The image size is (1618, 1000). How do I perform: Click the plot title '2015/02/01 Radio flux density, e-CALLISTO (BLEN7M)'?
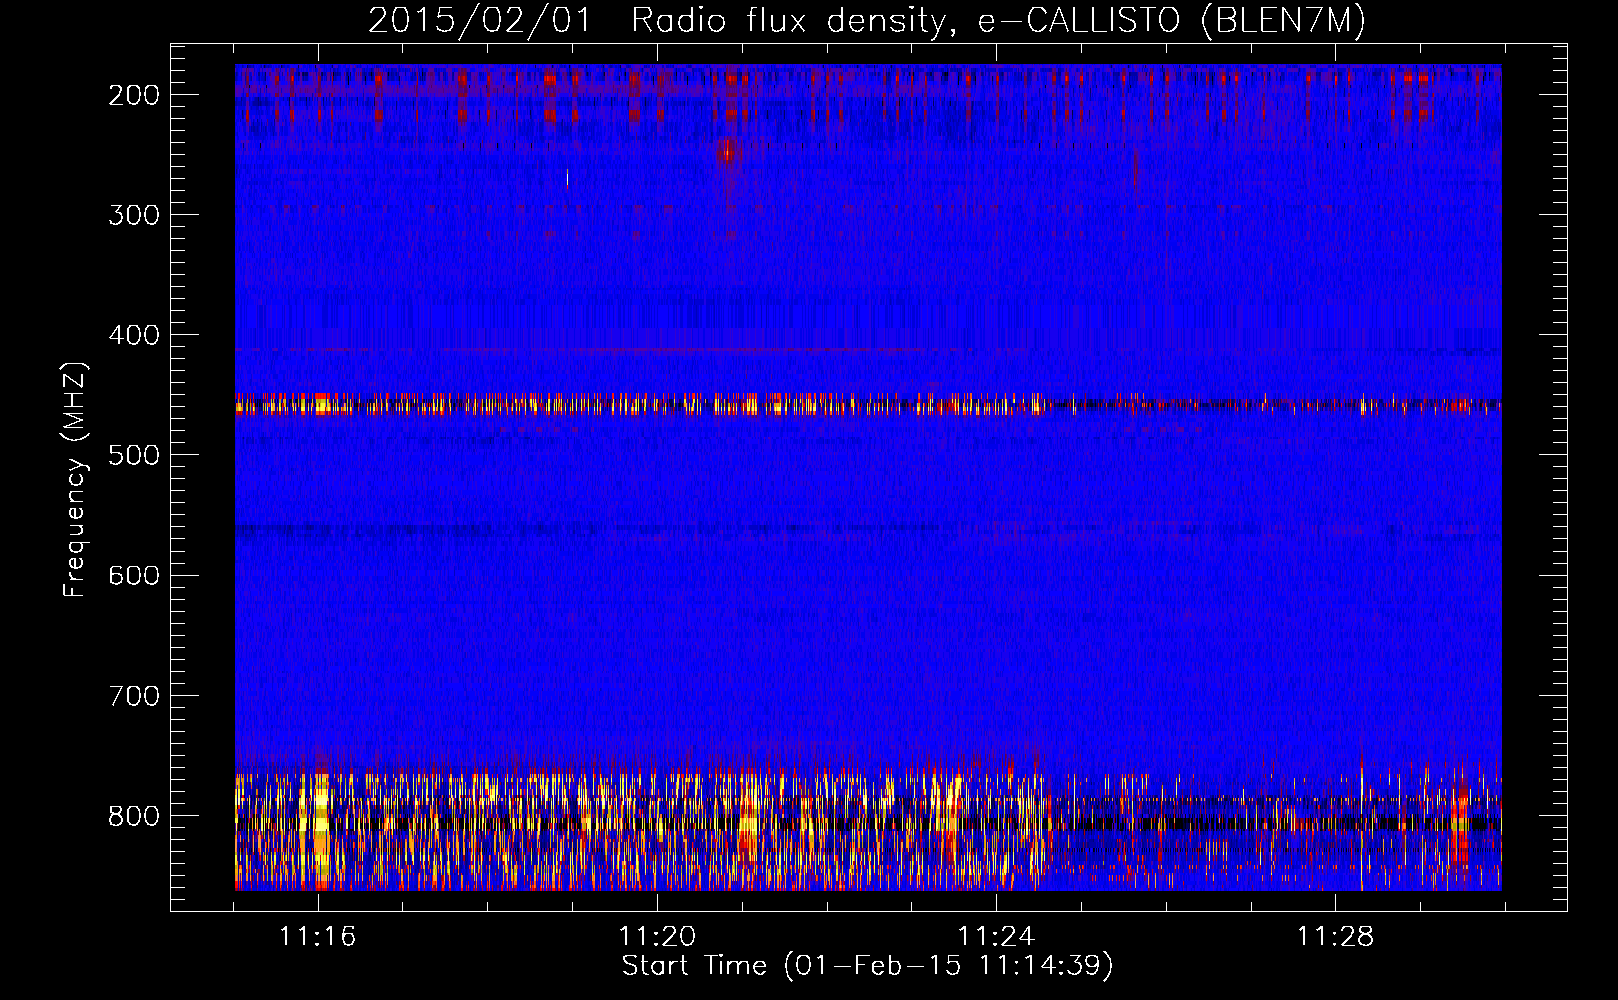(x=867, y=21)
